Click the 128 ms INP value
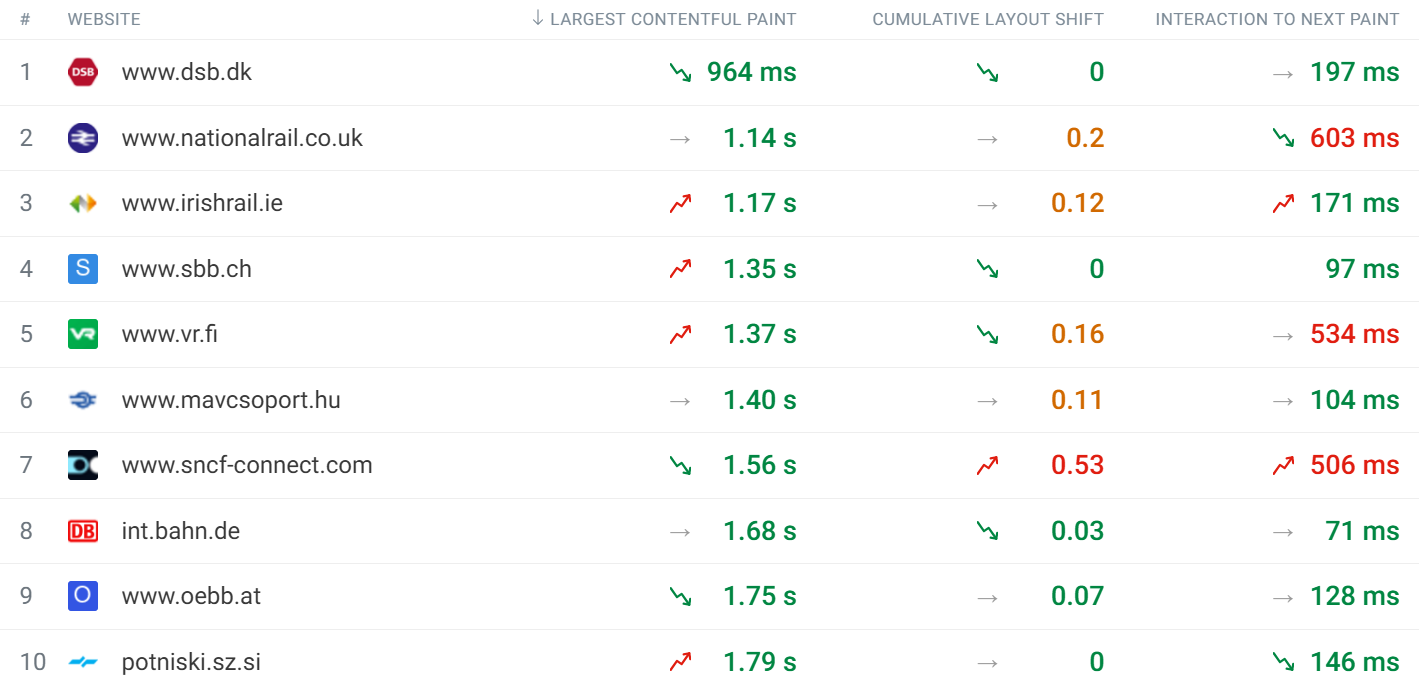 (1355, 596)
